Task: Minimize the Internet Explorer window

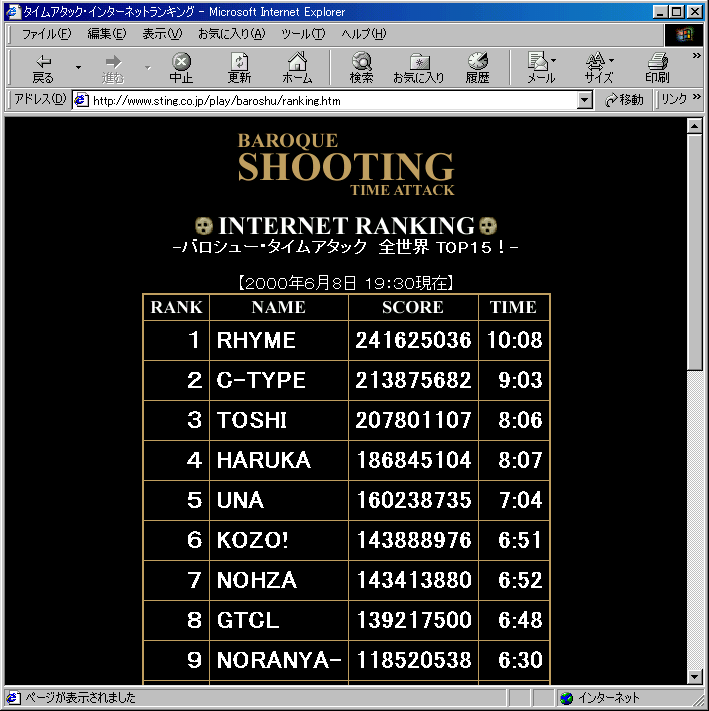Action: (660, 11)
